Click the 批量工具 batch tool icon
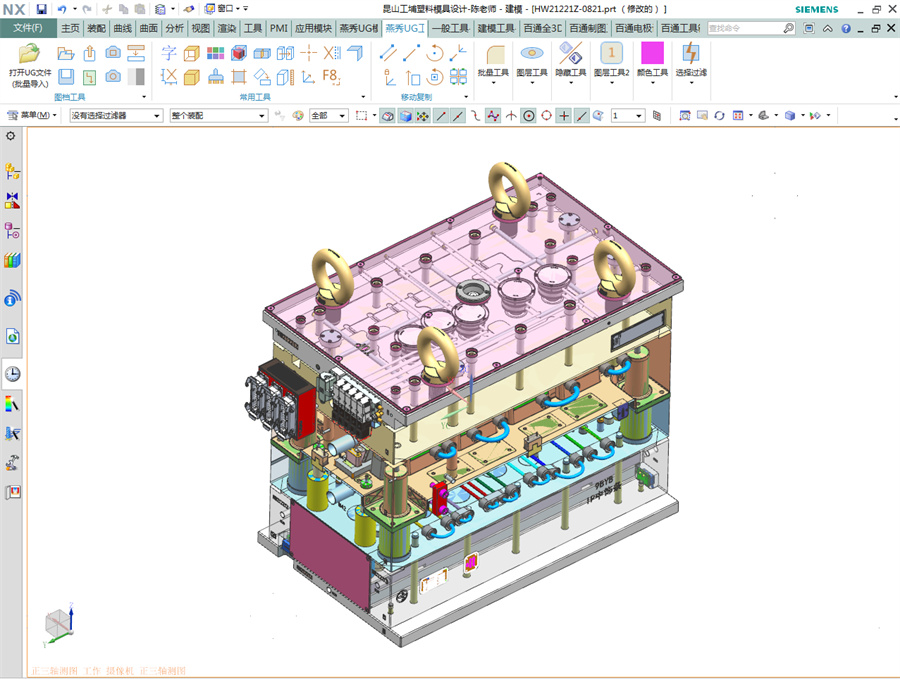900x679 pixels. coord(496,55)
